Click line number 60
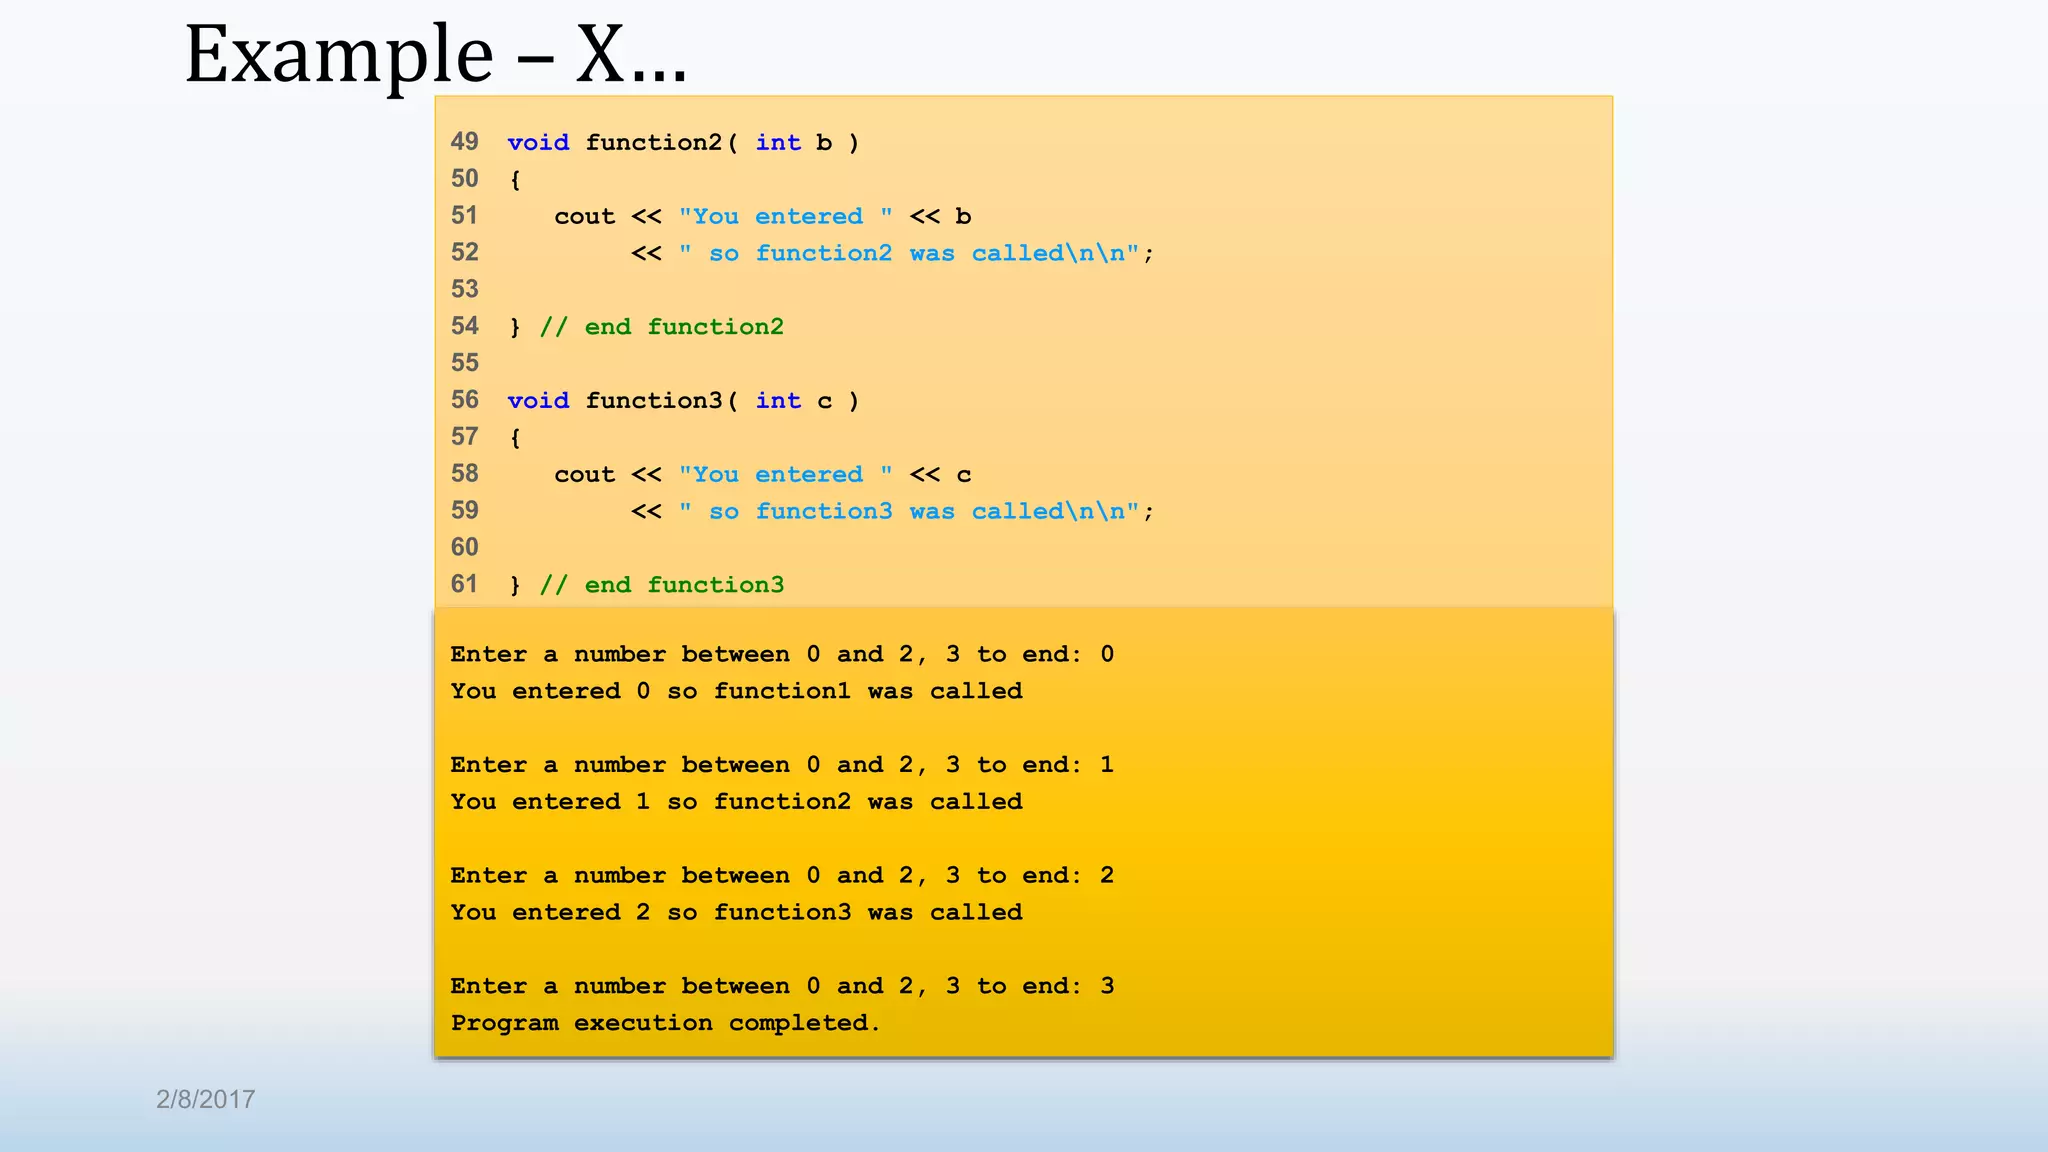The height and width of the screenshot is (1152, 2048). point(464,548)
